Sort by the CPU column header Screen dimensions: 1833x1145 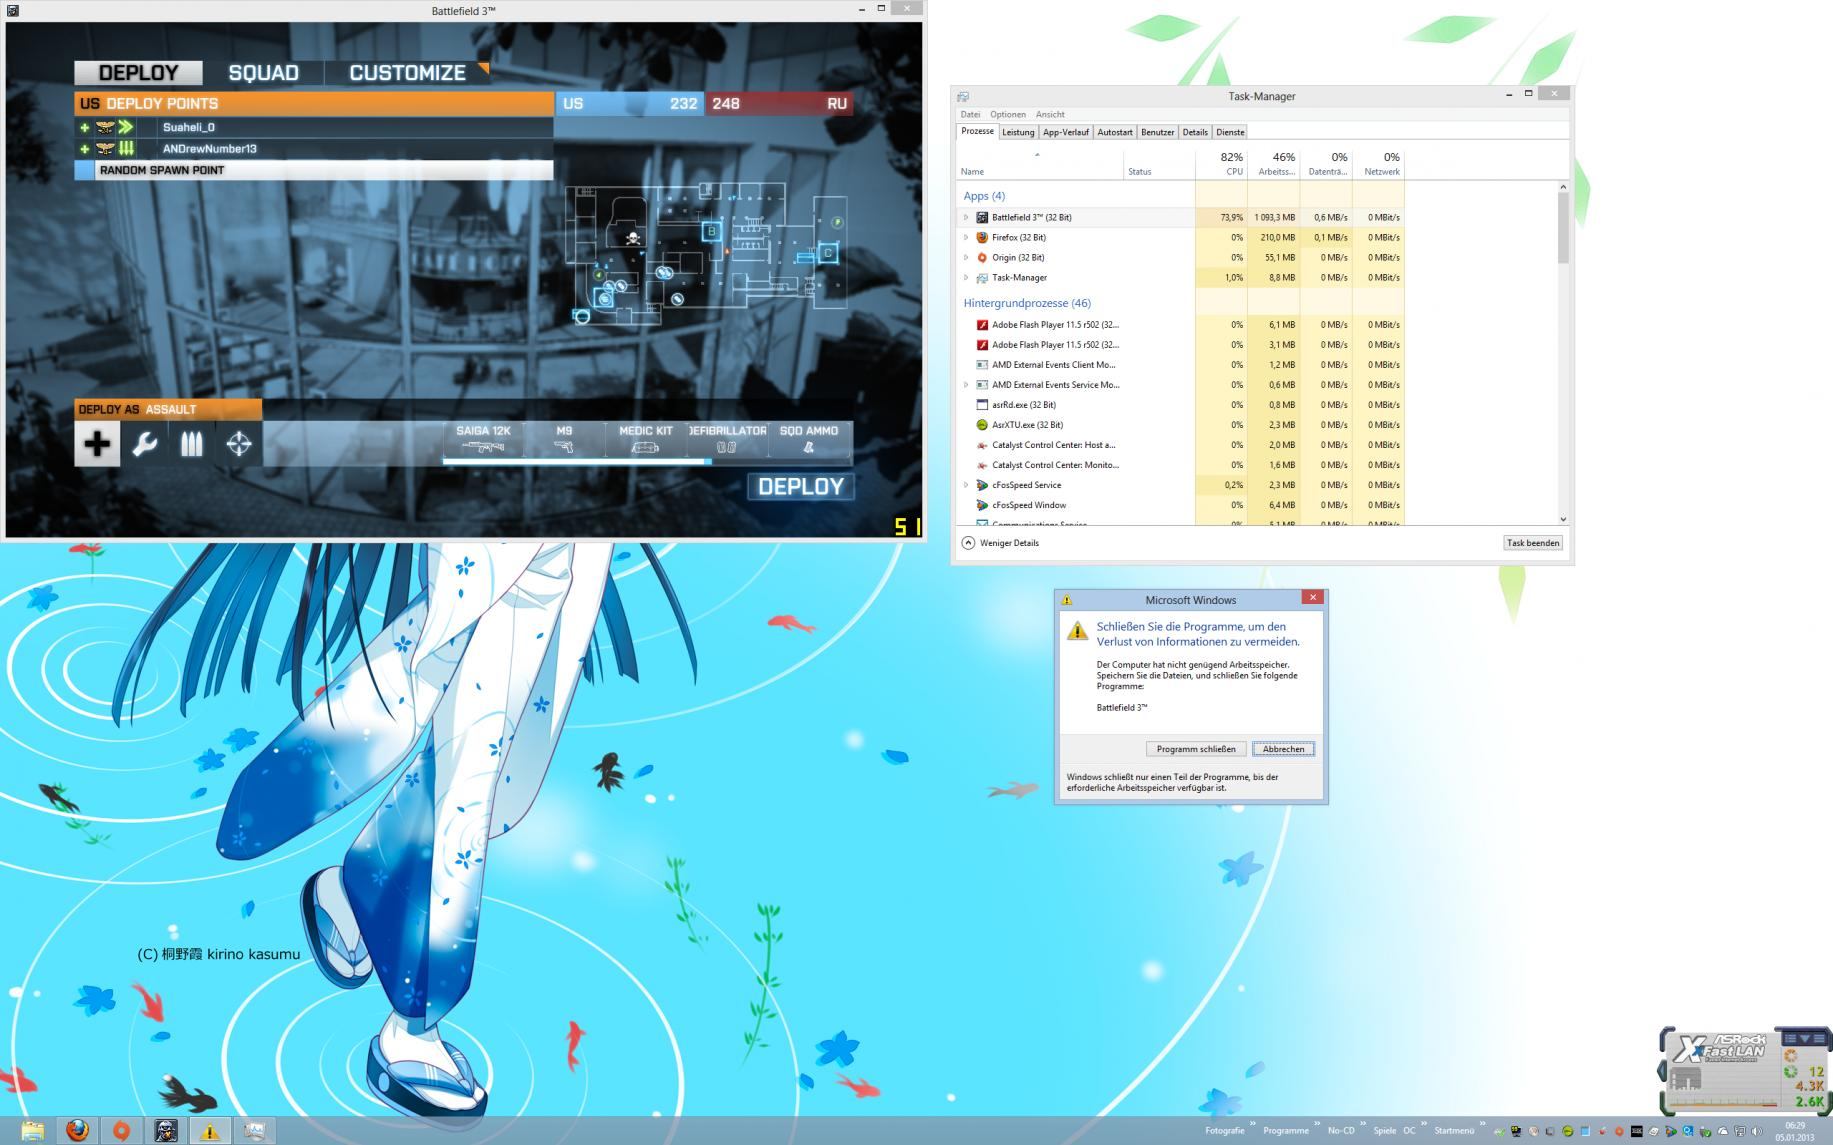pos(1221,164)
